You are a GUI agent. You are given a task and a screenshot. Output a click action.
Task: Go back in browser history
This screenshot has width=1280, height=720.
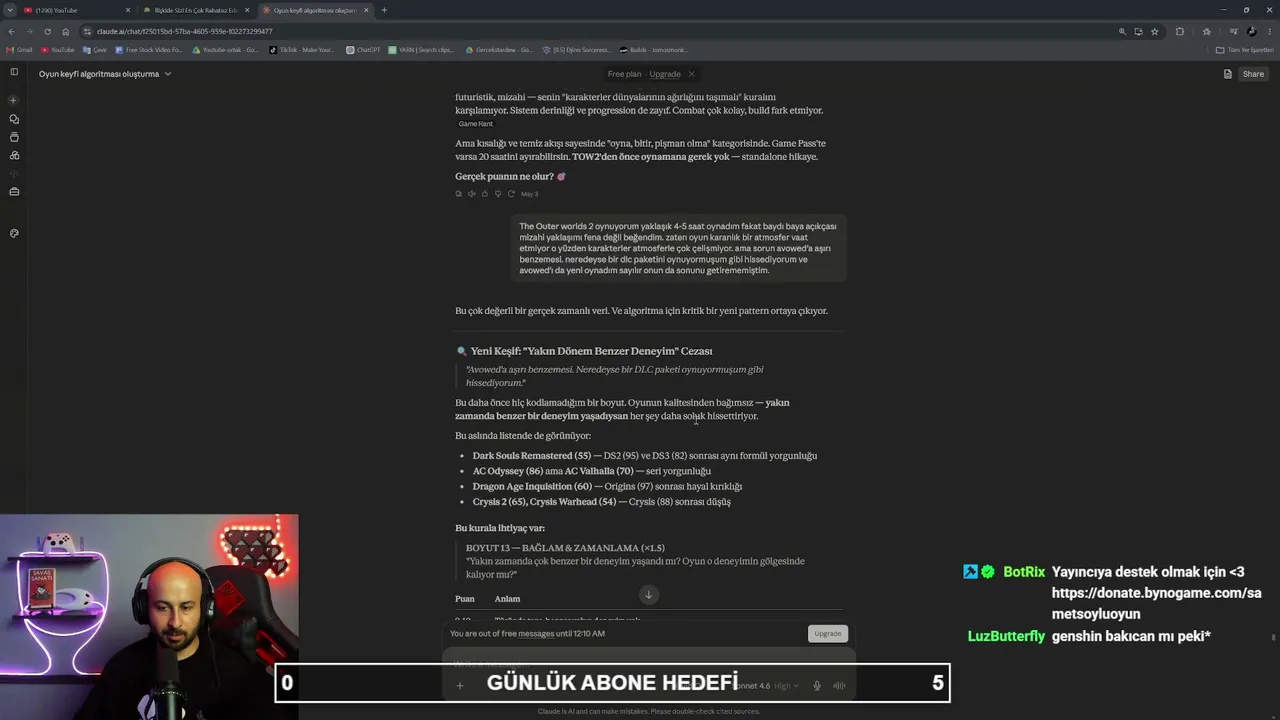point(11,31)
